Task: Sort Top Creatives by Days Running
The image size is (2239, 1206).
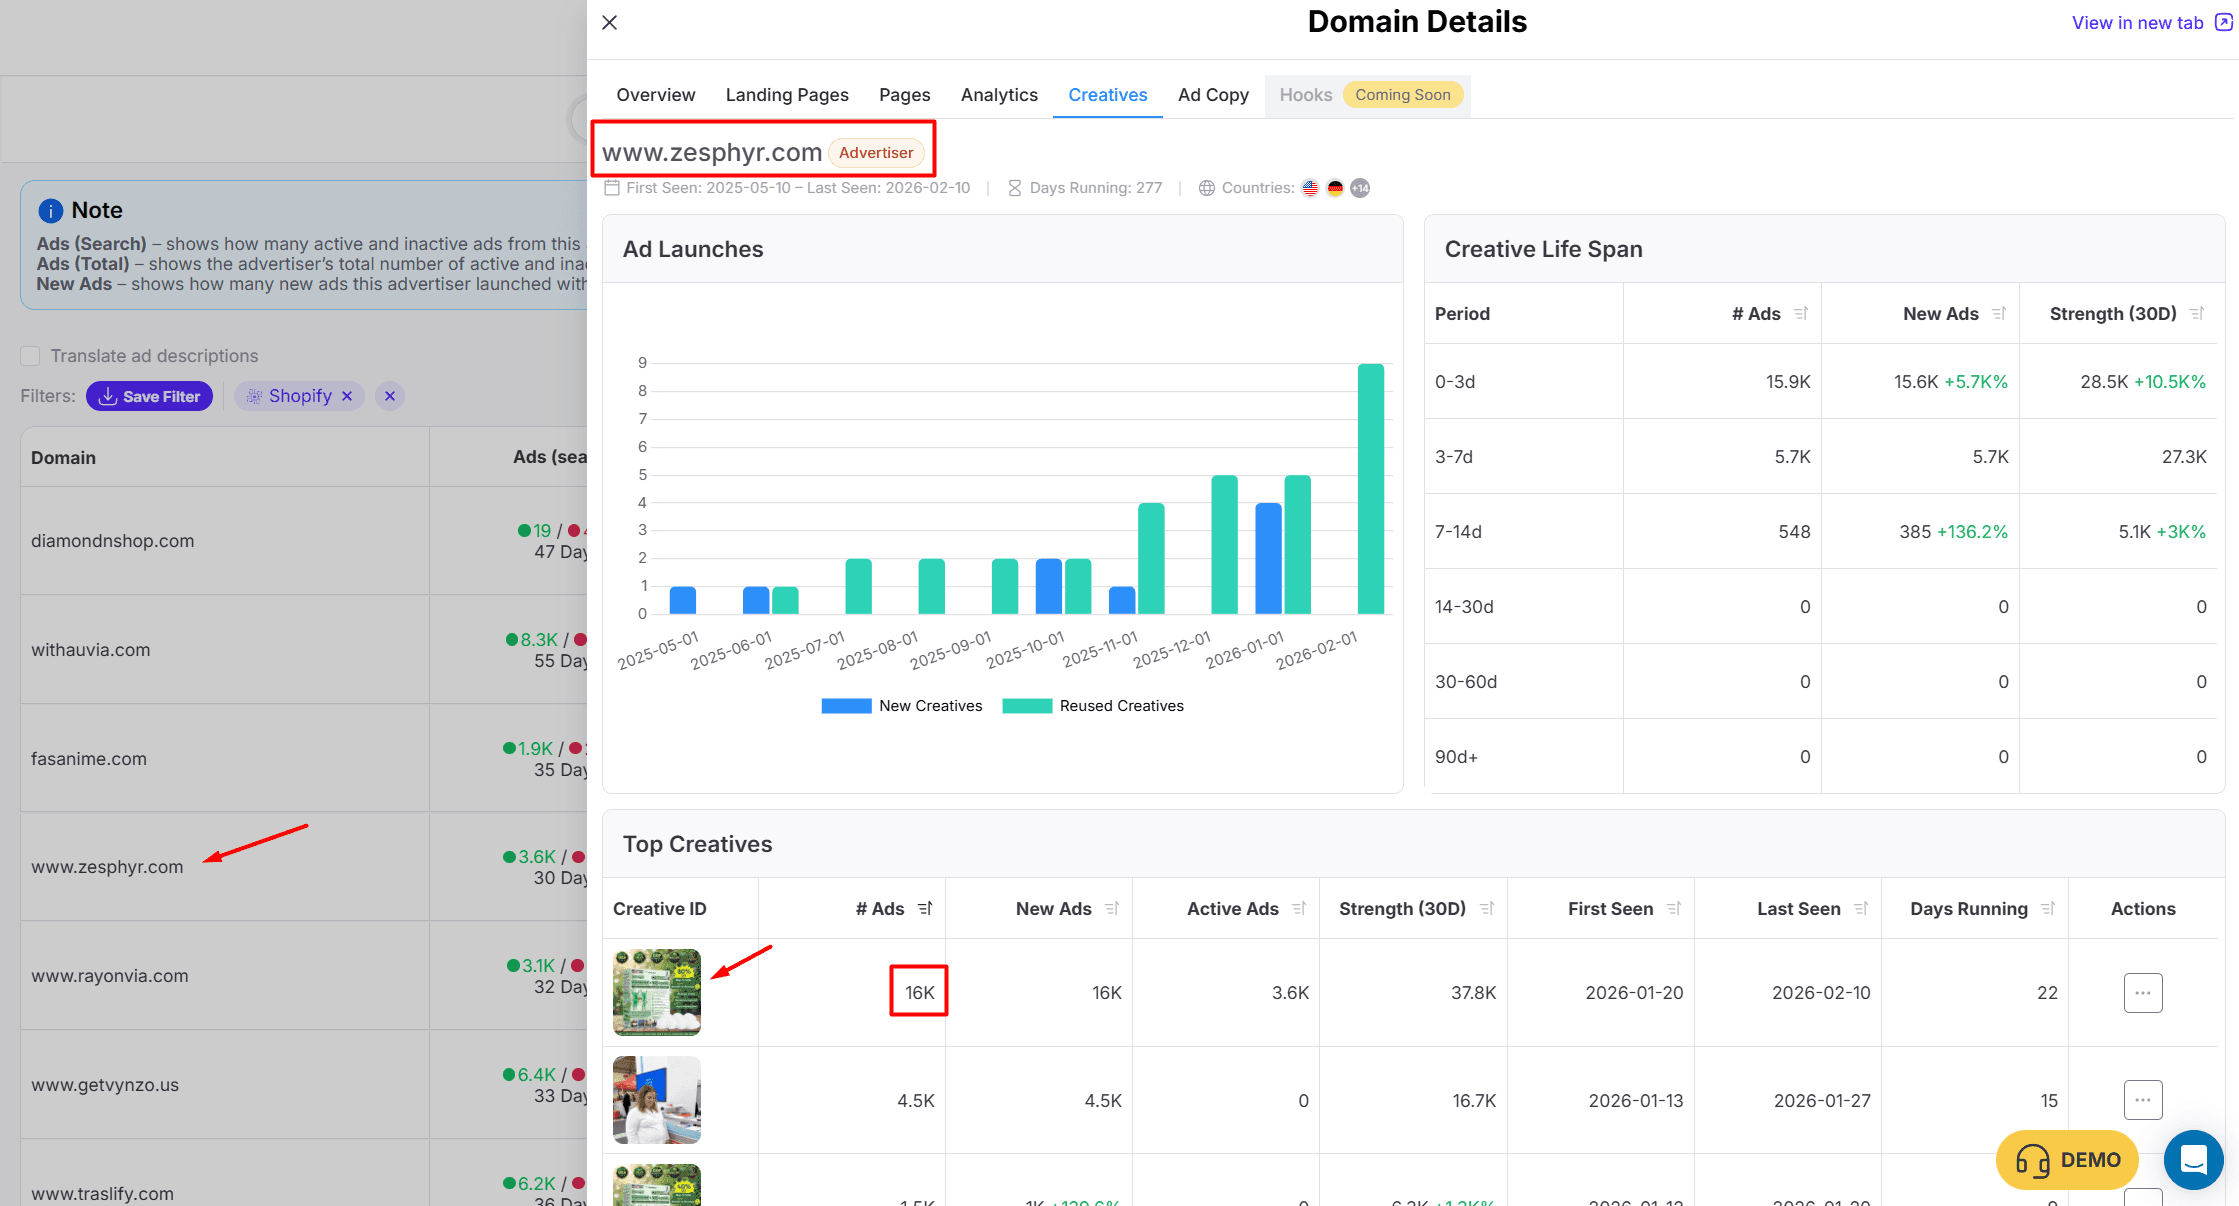Action: point(2048,908)
